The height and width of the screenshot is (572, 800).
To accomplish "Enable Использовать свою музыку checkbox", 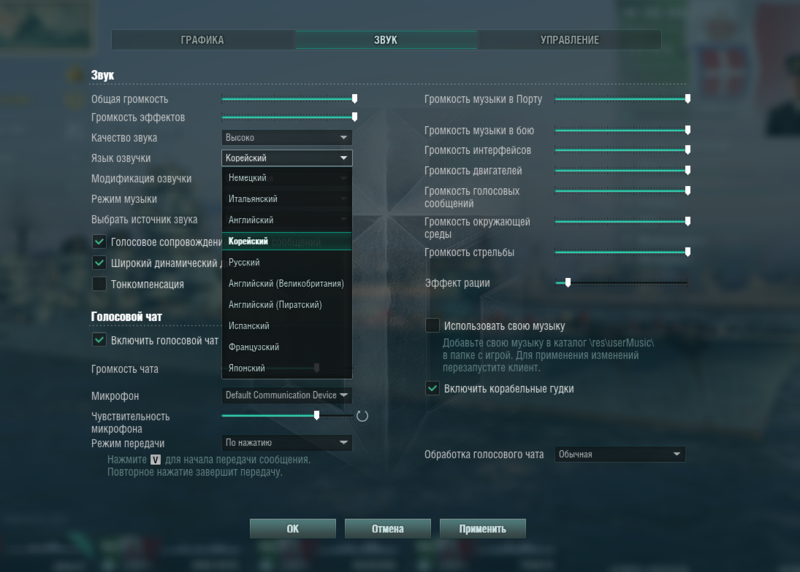I will [432, 326].
